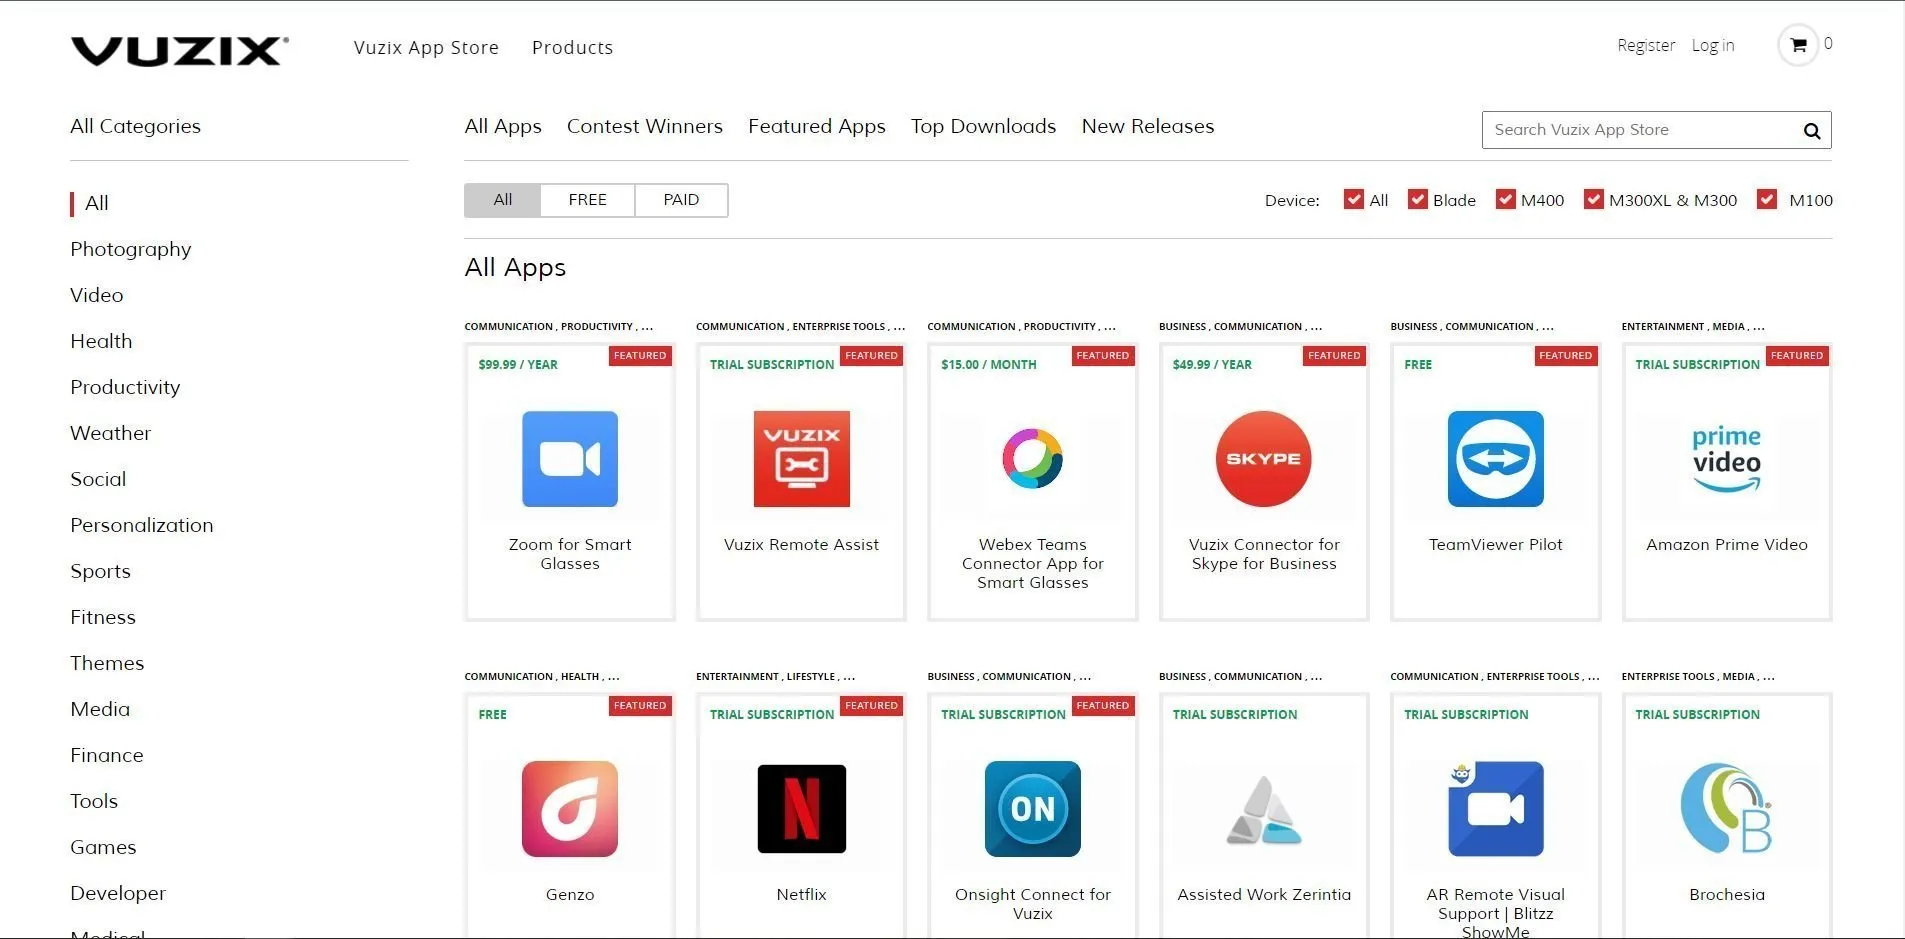
Task: Select the Personalization category
Action: point(142,525)
